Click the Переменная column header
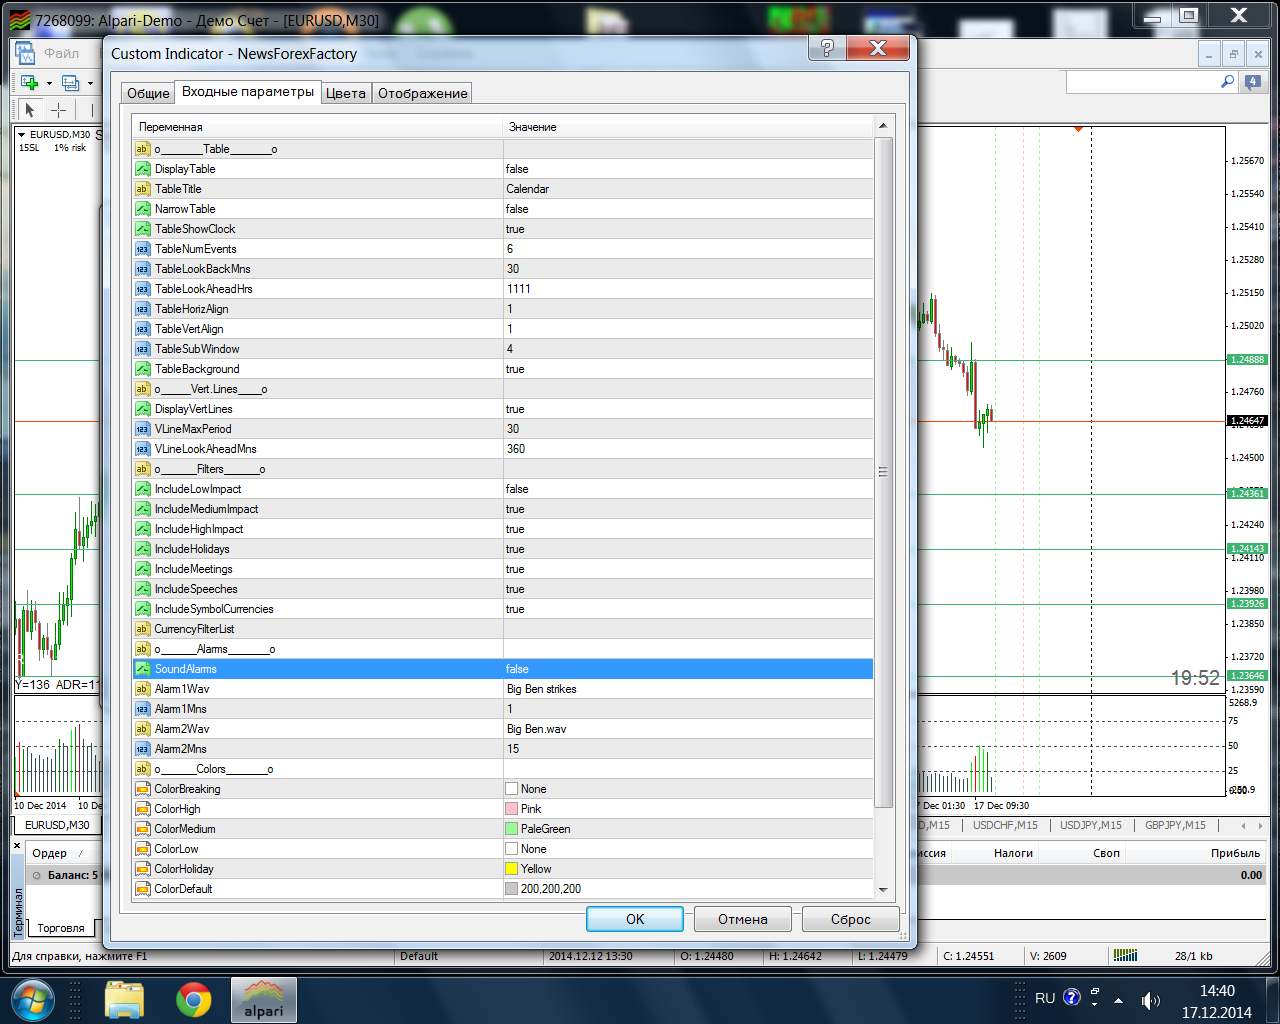The image size is (1280, 1024). coord(317,127)
